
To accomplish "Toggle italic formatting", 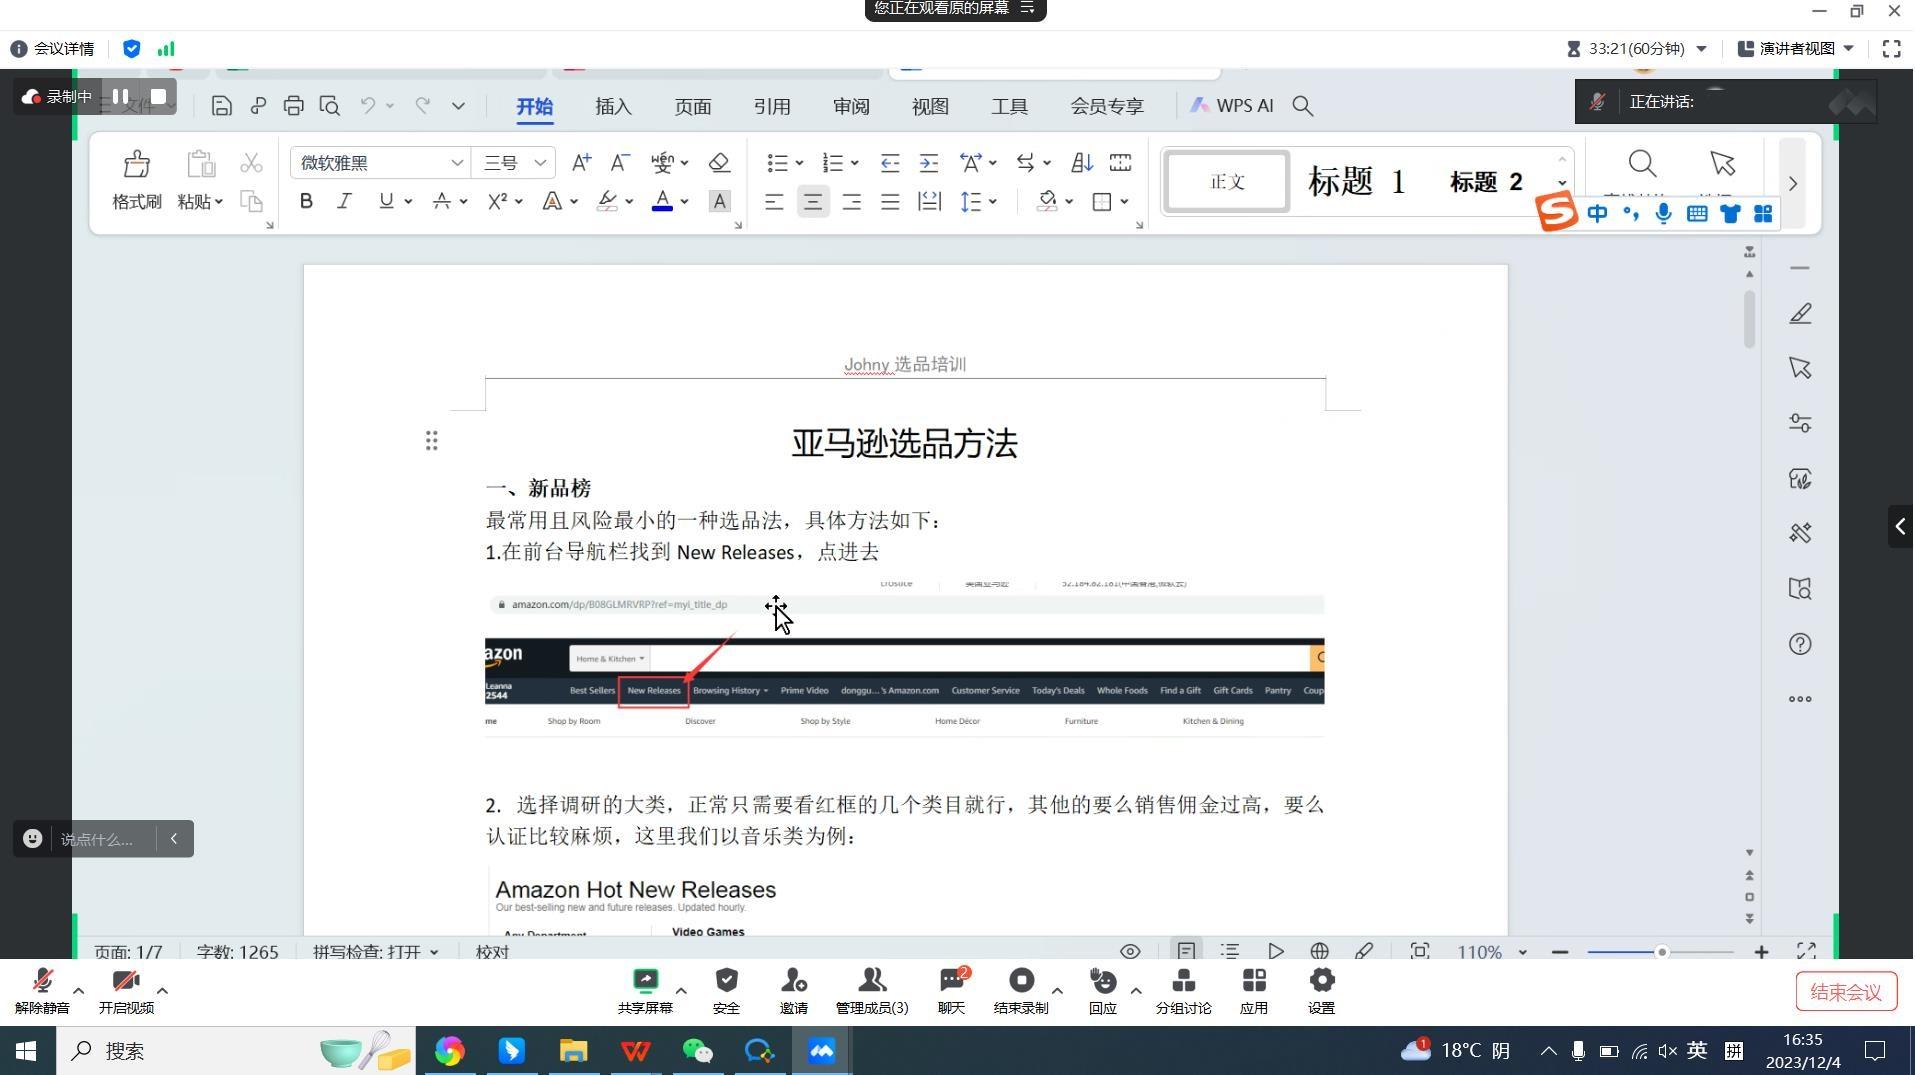I will click(344, 201).
